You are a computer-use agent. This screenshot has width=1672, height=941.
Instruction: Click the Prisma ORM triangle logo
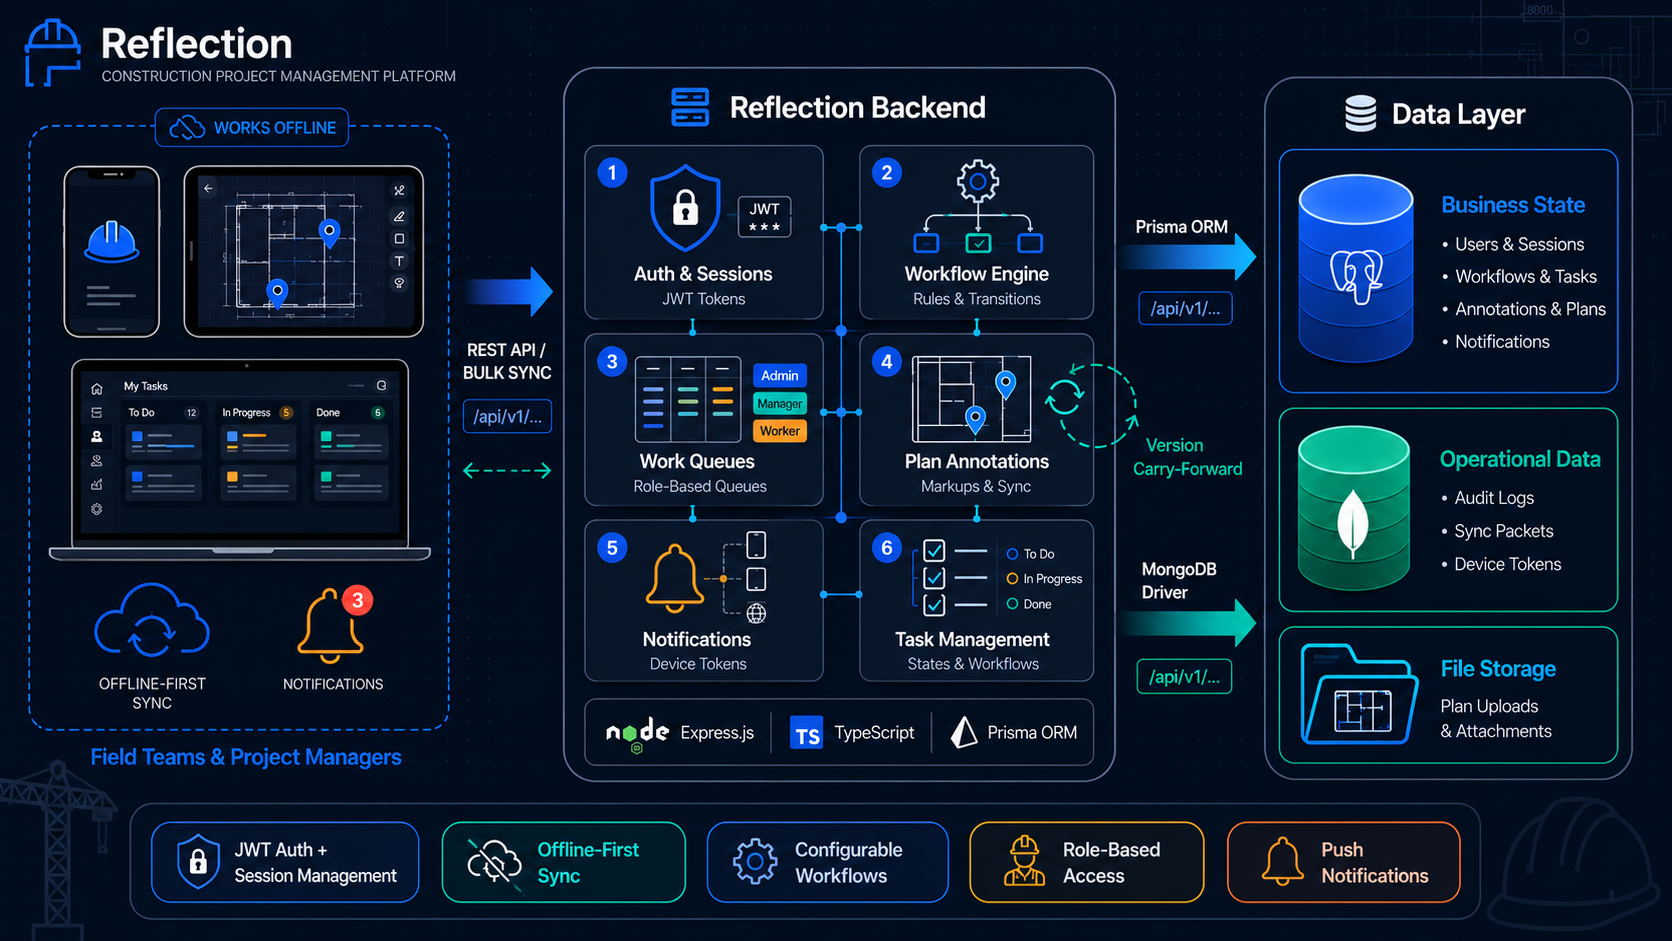(x=964, y=733)
